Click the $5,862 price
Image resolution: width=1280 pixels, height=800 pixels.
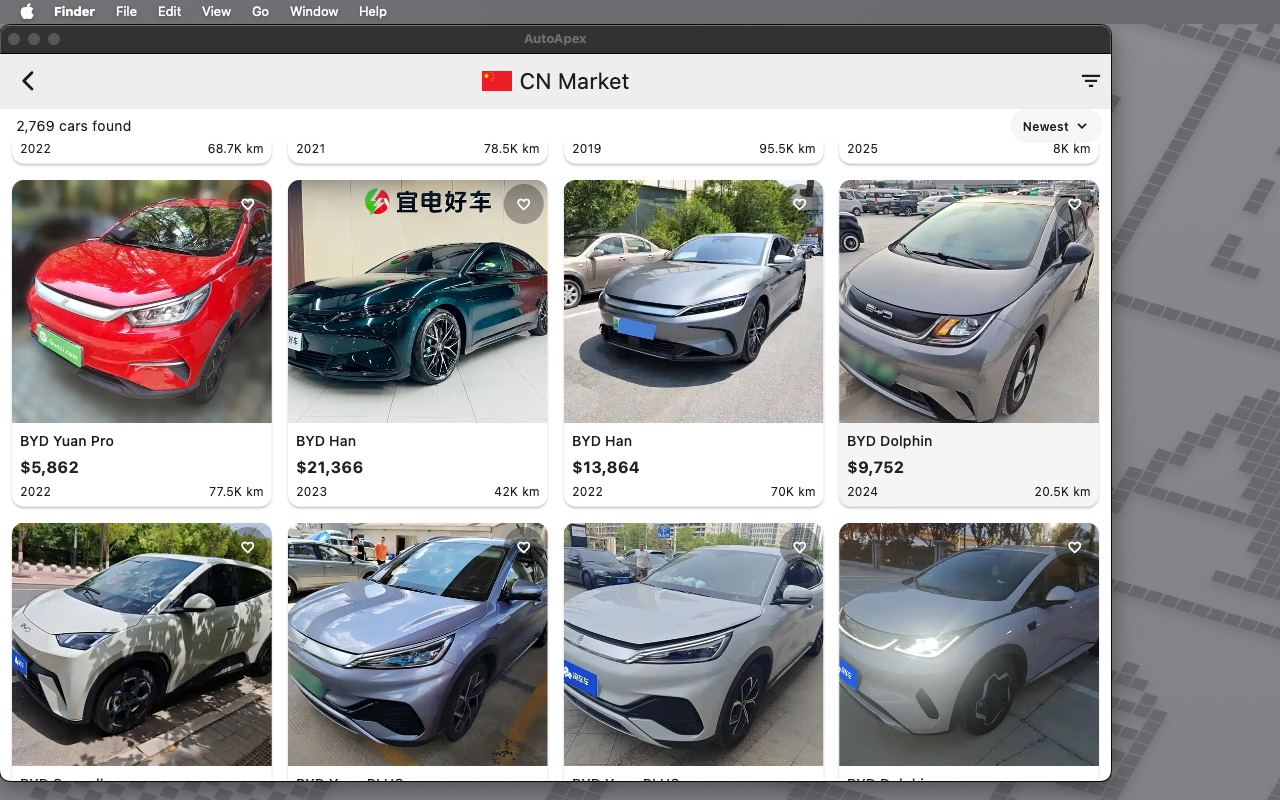click(50, 467)
